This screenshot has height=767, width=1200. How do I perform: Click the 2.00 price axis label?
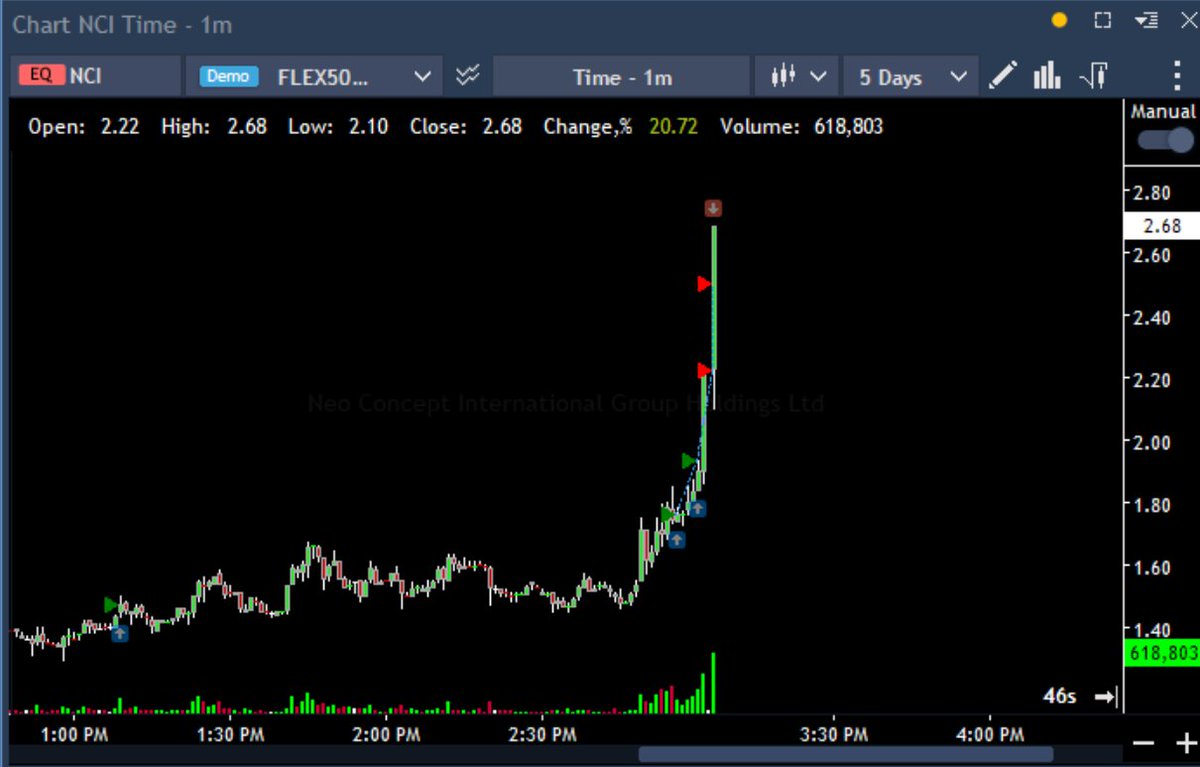click(1152, 442)
